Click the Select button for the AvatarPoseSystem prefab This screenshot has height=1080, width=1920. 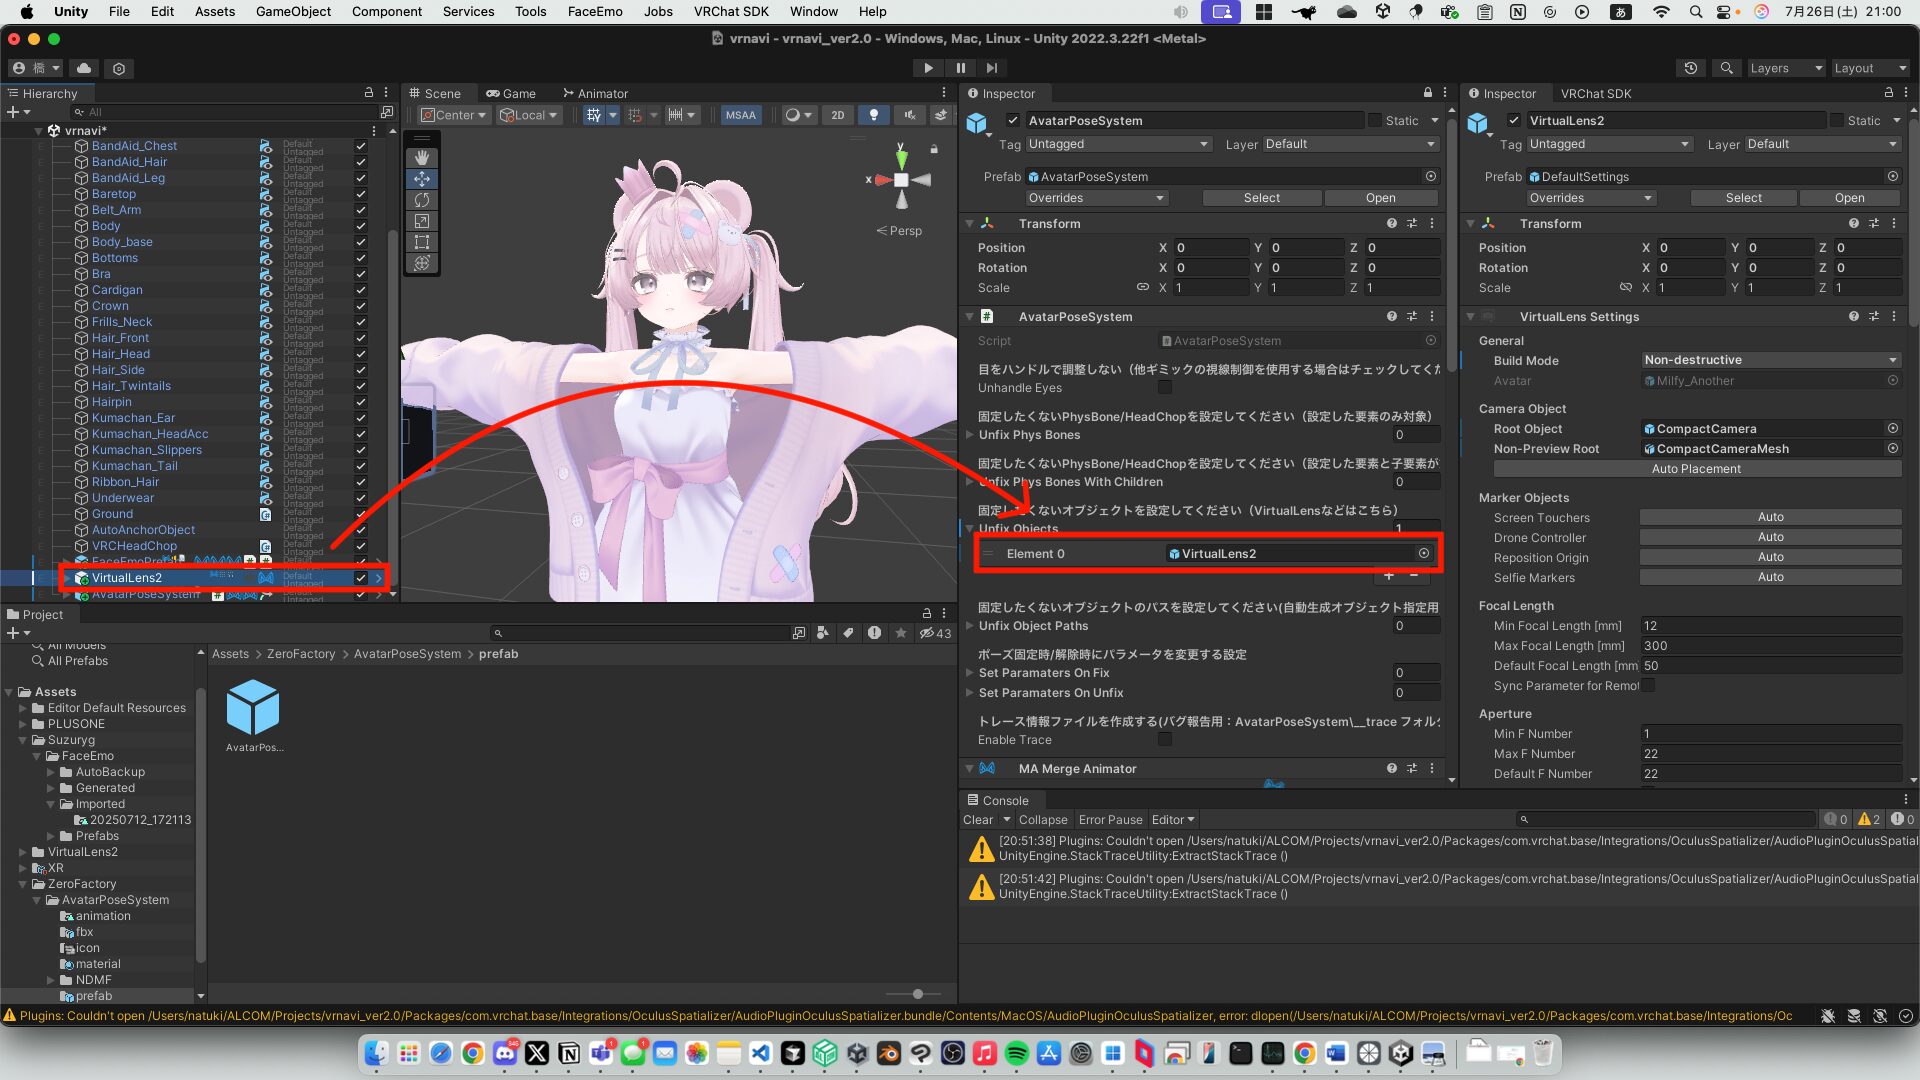pos(1262,197)
